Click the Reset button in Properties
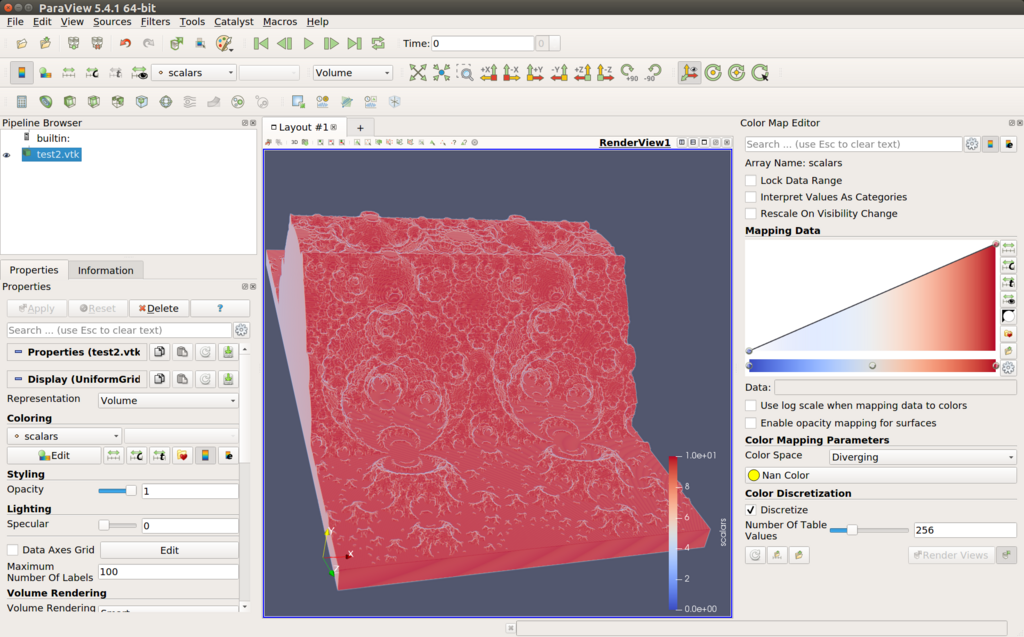The width and height of the screenshot is (1024, 637). [97, 308]
